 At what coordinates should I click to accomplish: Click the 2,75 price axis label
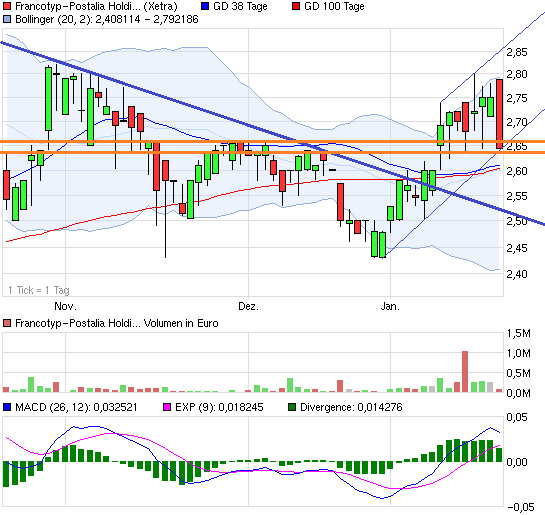(517, 98)
